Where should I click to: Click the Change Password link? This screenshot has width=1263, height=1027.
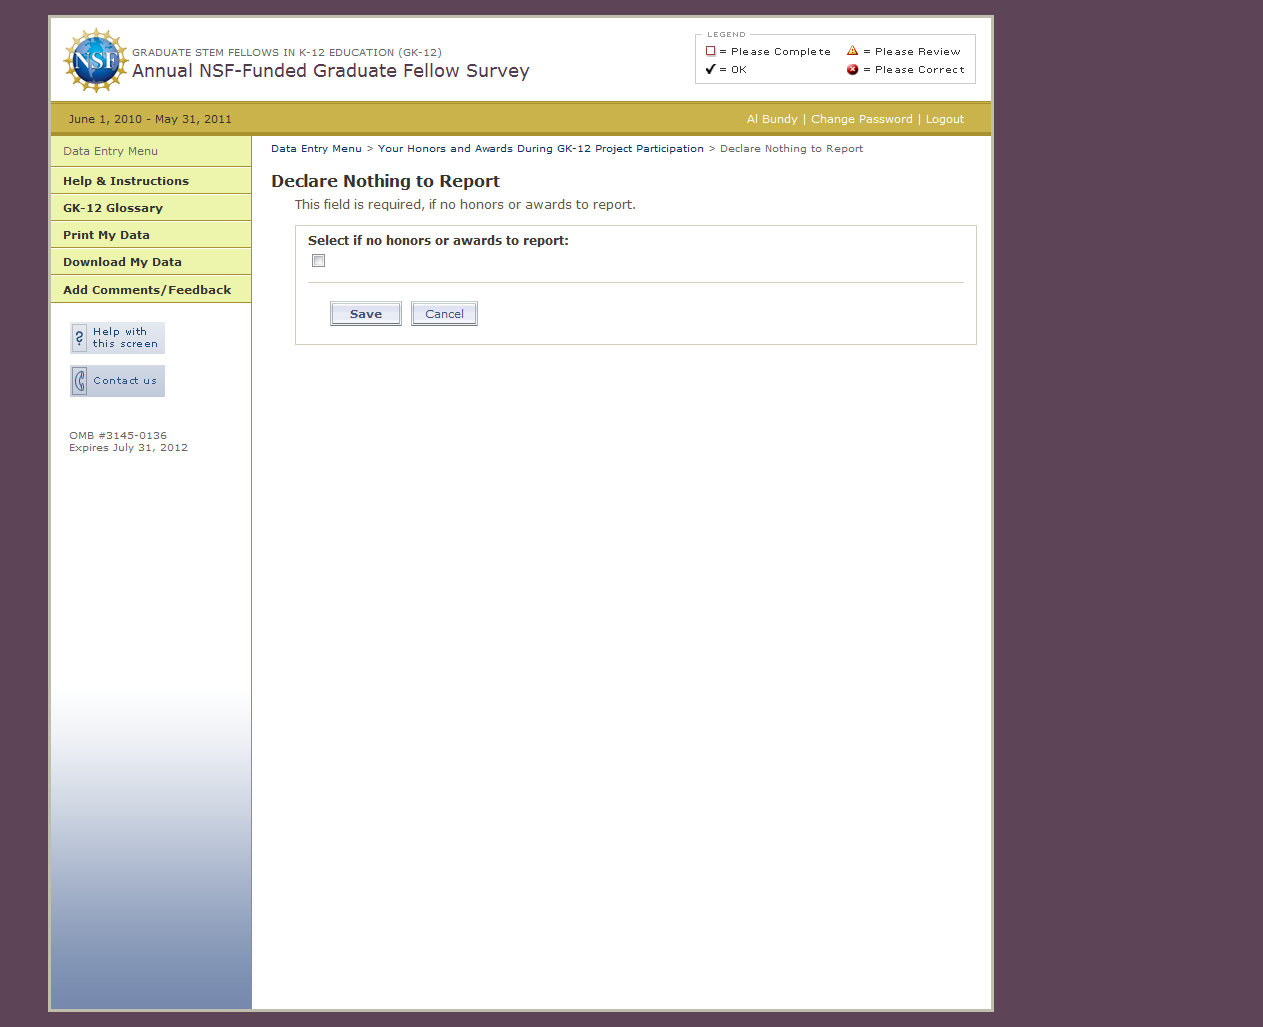[x=861, y=119]
